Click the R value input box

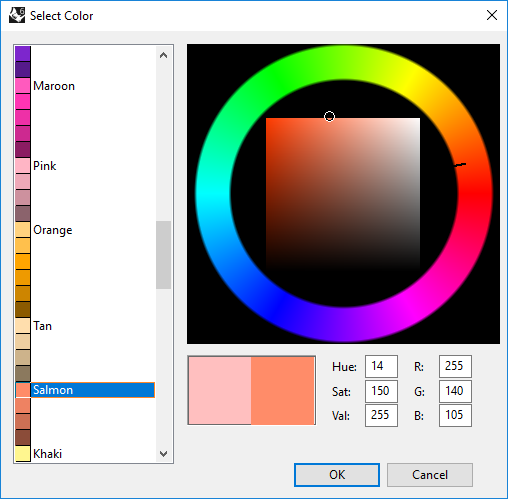[455, 366]
